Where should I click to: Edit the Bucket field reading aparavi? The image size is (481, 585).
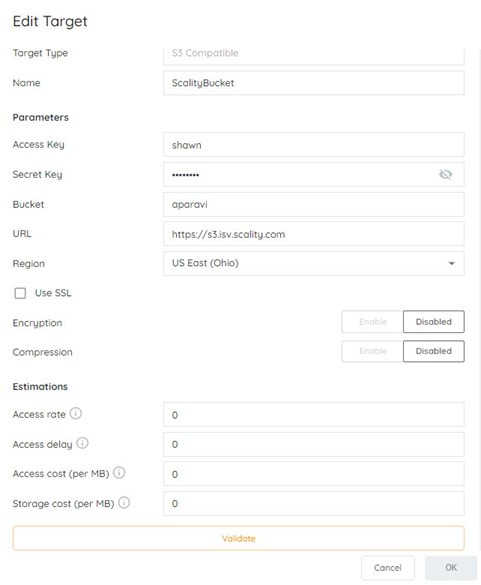click(314, 204)
